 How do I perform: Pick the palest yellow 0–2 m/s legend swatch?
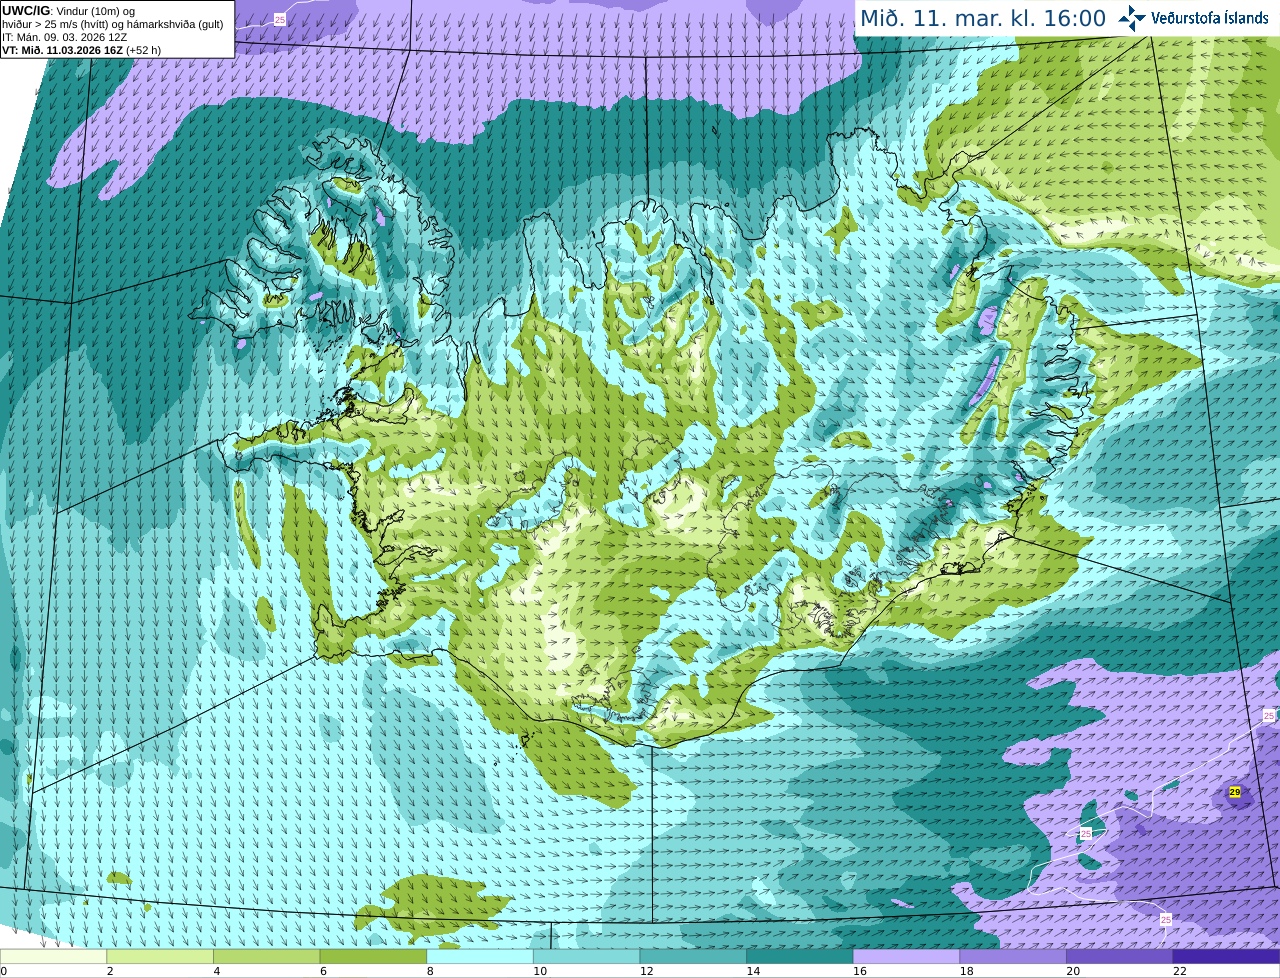[x=53, y=957]
